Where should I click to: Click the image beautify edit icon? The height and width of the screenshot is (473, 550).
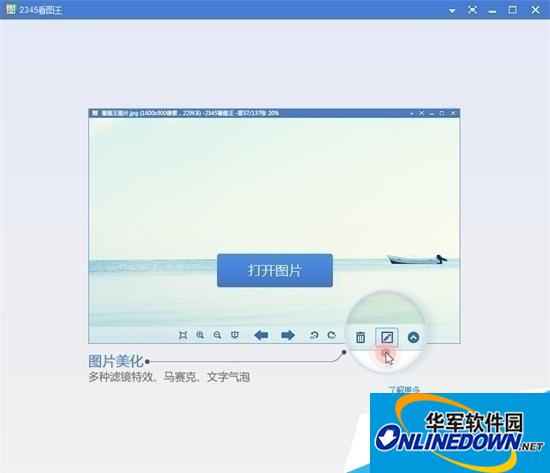(387, 338)
